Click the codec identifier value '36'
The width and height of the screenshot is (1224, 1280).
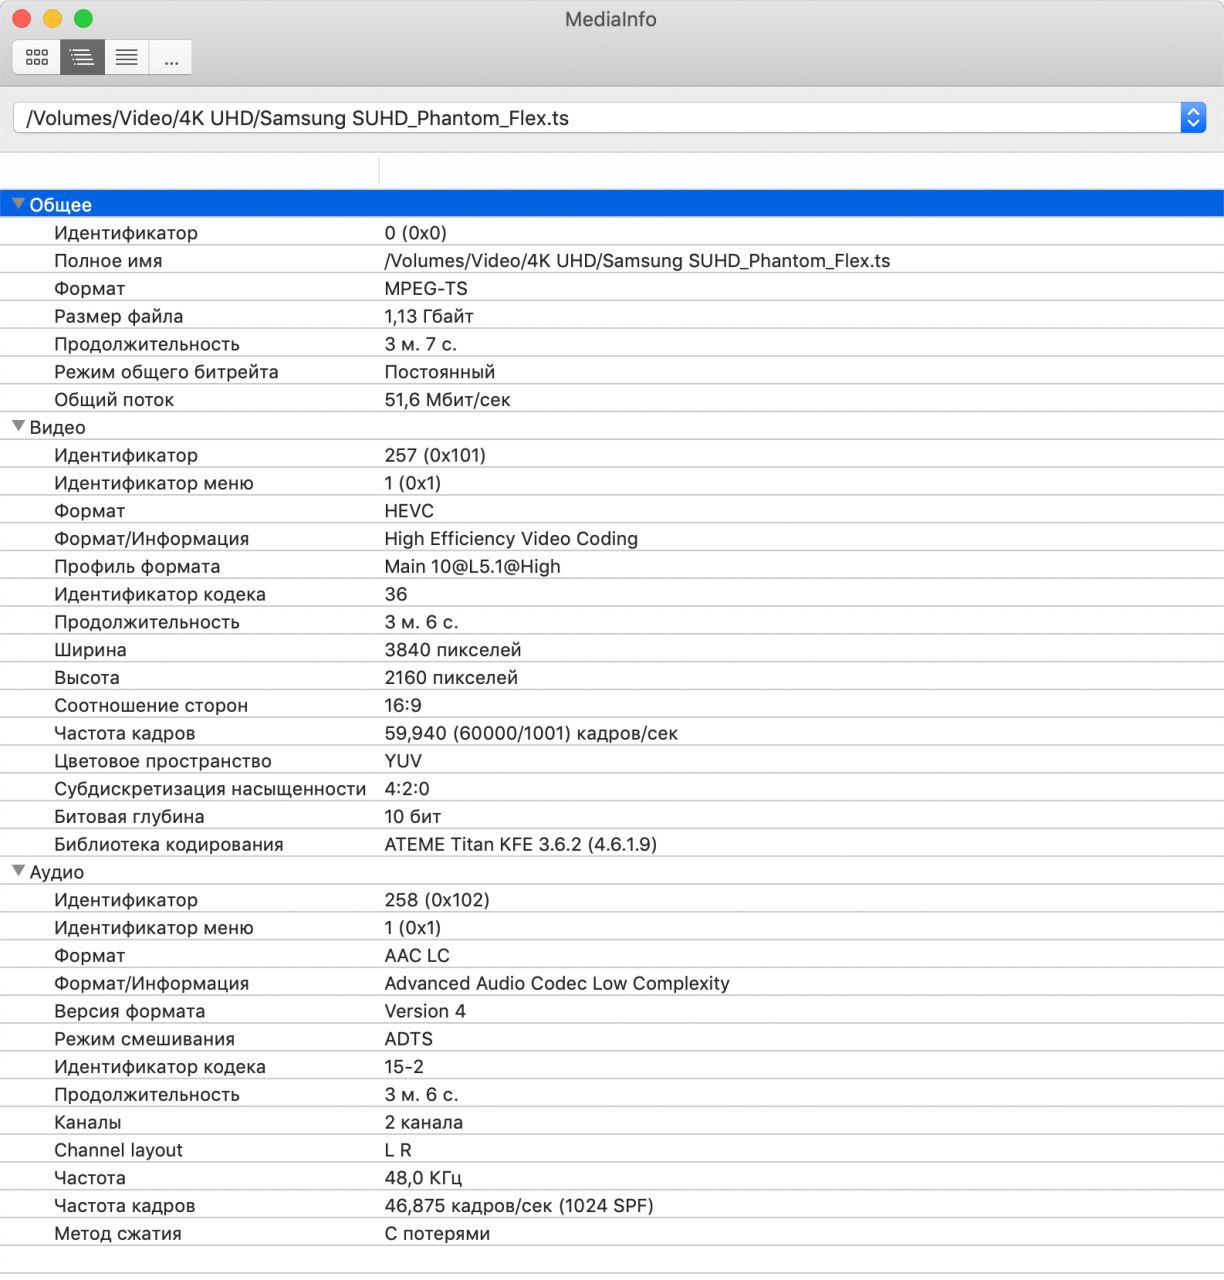click(x=396, y=594)
